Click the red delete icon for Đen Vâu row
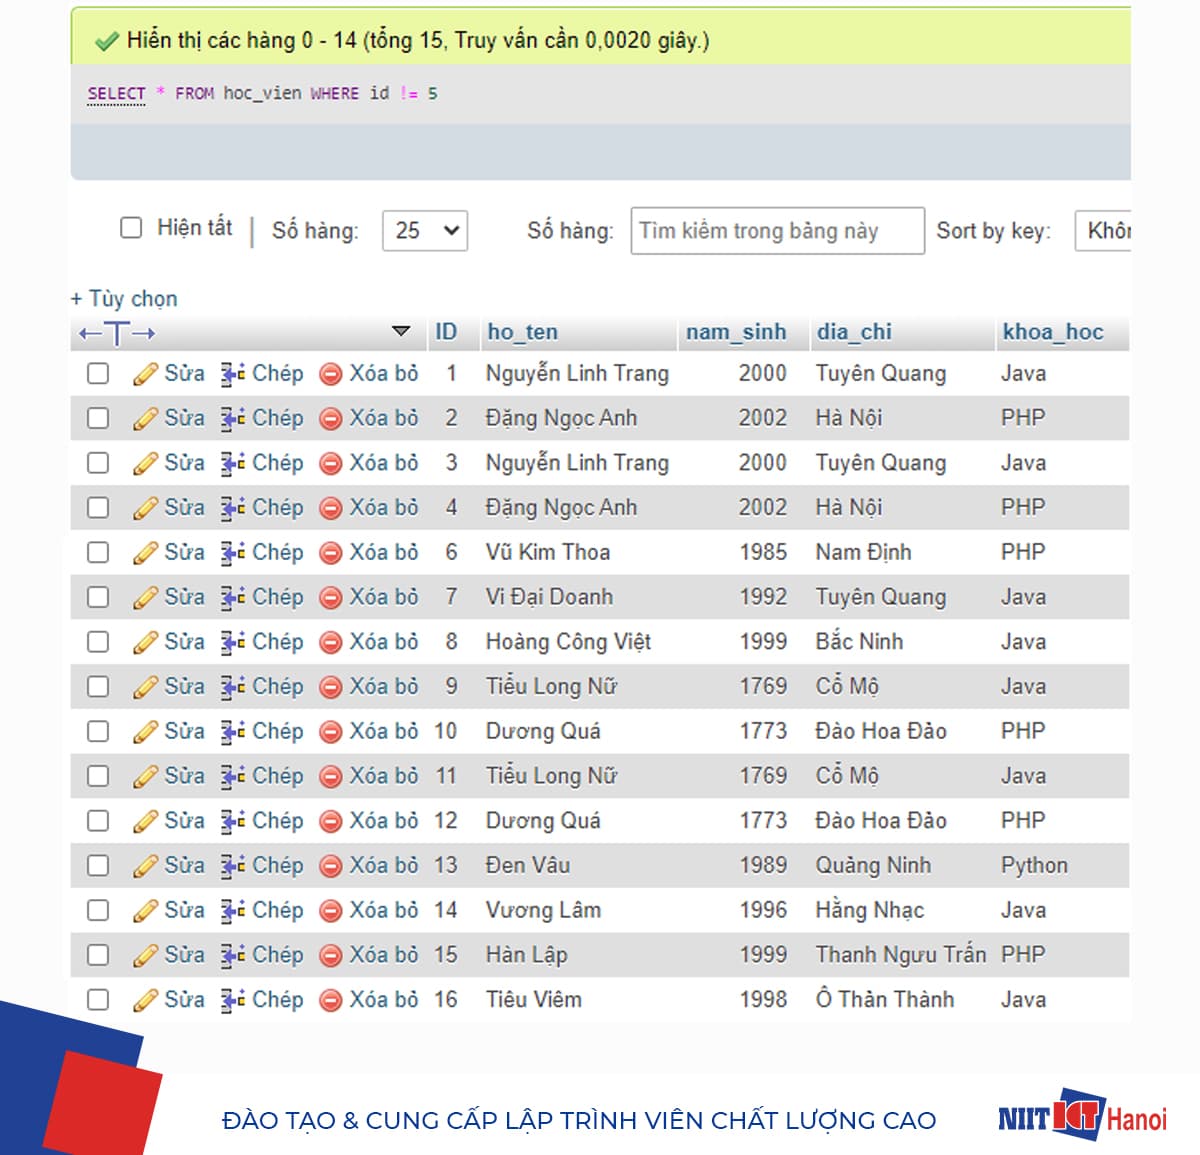The width and height of the screenshot is (1200, 1155). point(330,866)
